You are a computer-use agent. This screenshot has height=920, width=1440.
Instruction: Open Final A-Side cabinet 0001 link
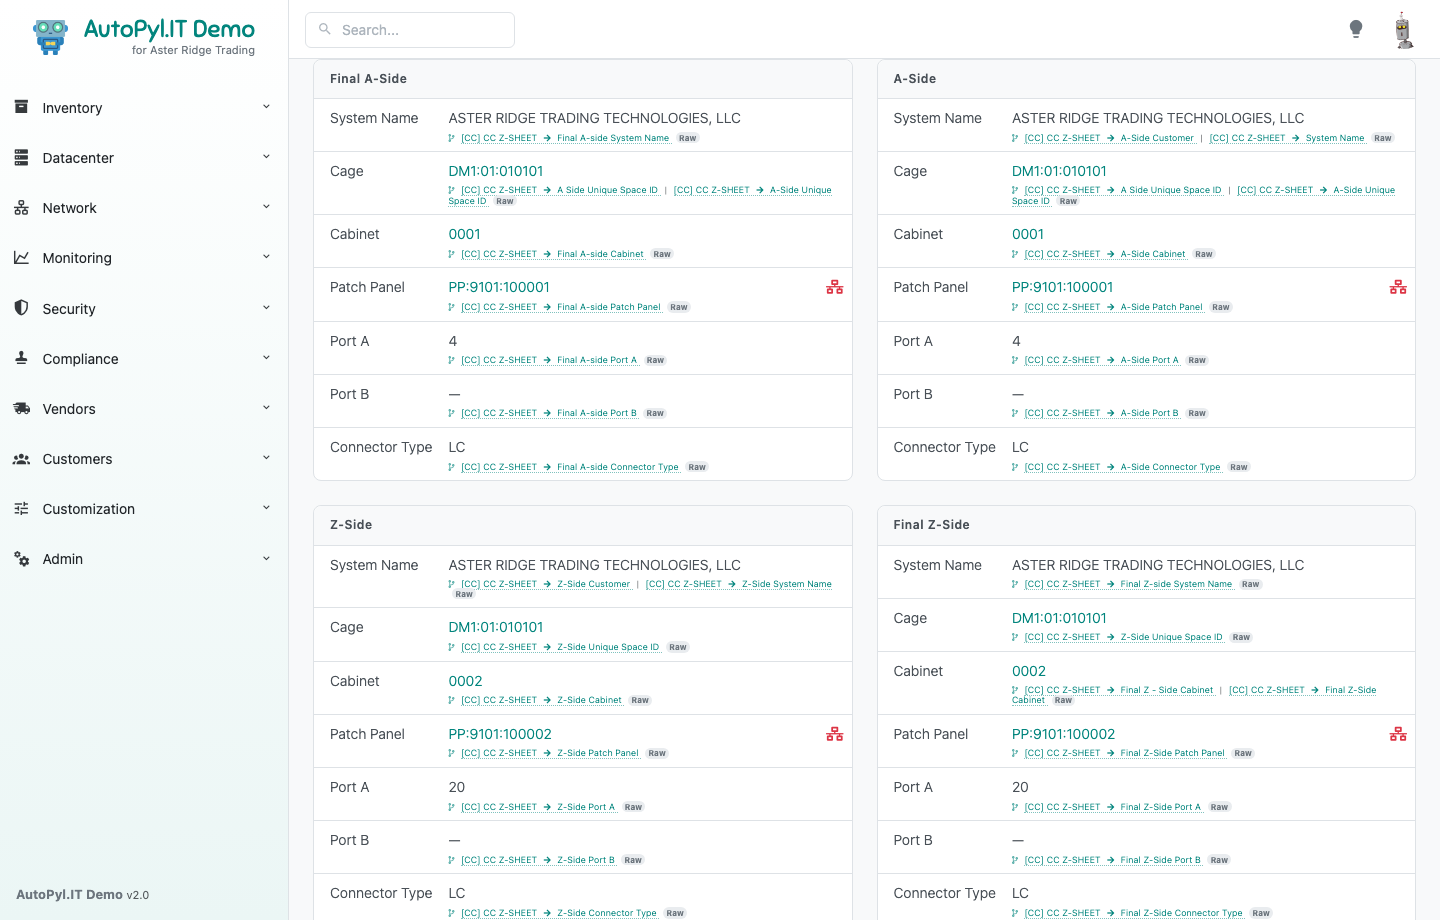[465, 234]
